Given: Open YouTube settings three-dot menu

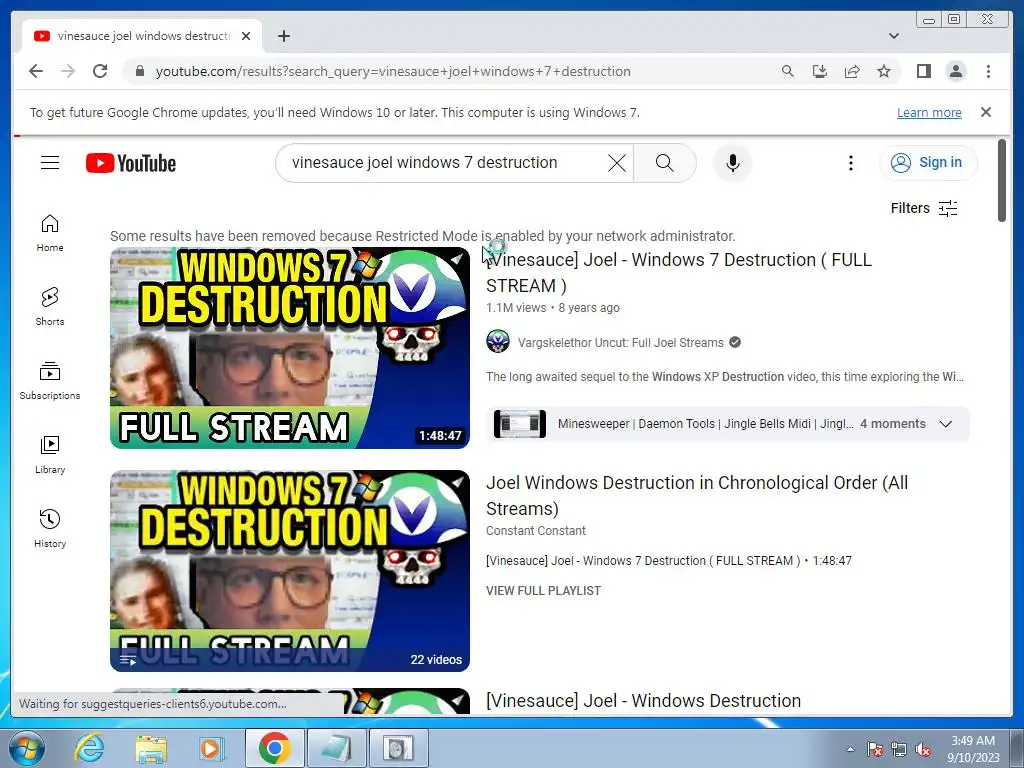Looking at the screenshot, I should click(850, 163).
